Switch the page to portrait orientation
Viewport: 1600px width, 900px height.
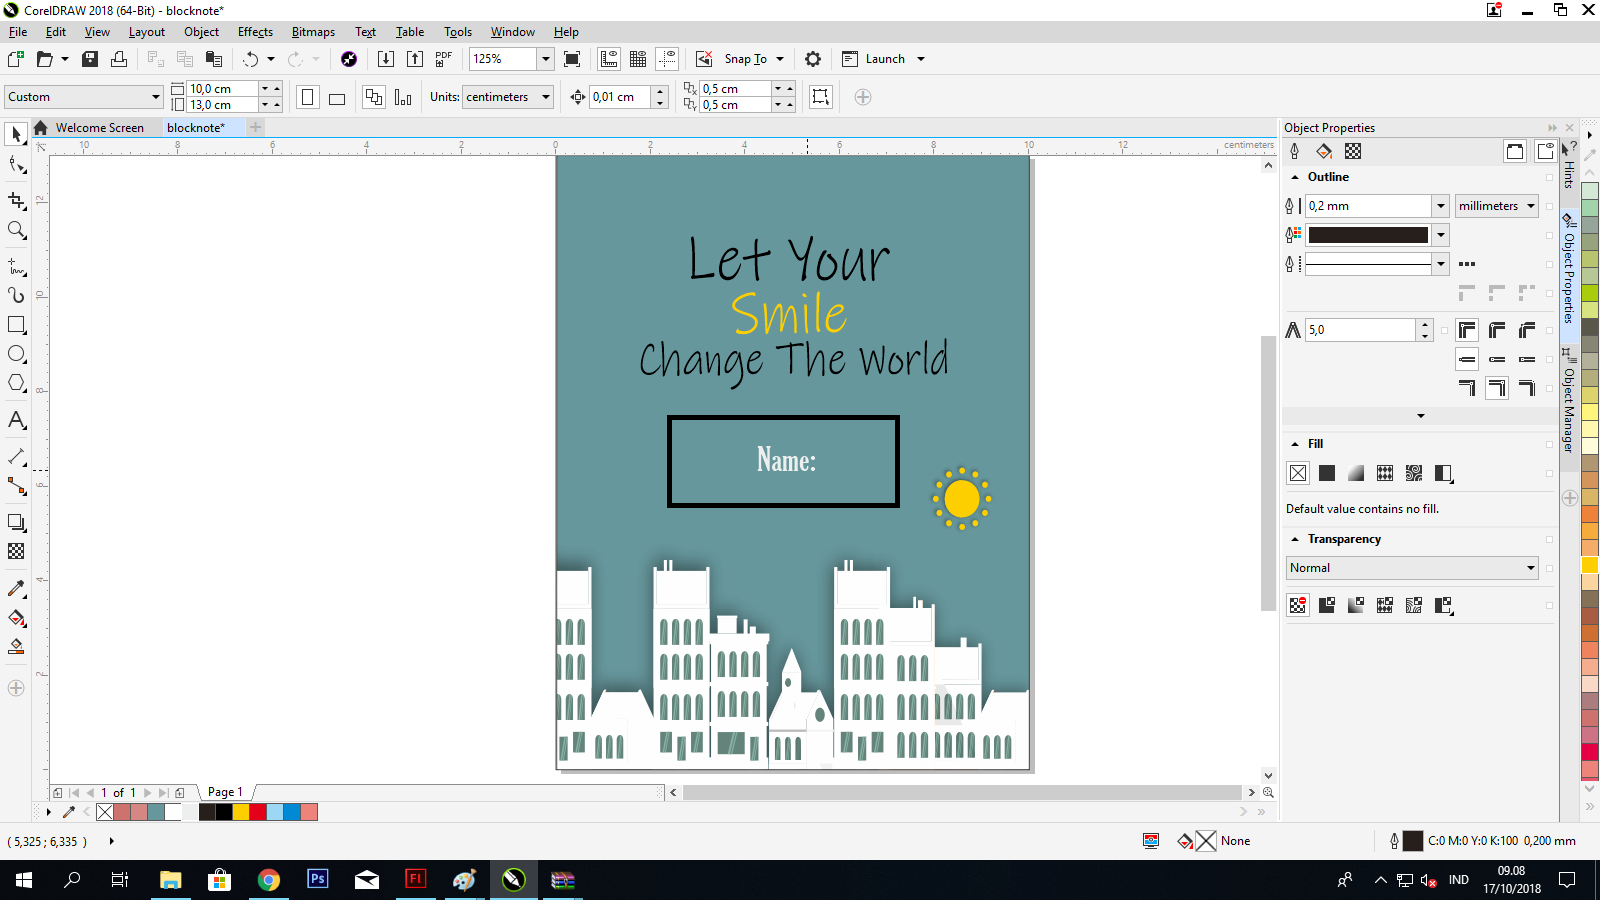tap(306, 96)
